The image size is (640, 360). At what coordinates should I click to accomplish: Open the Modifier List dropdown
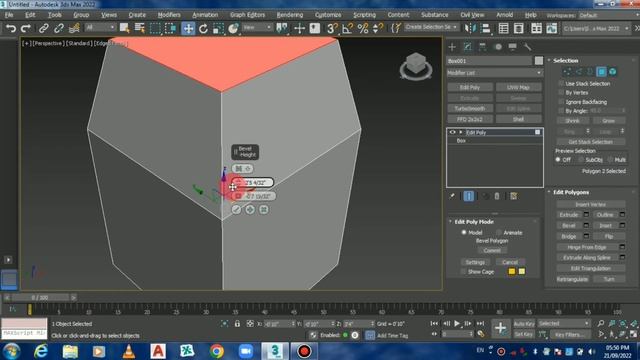495,73
